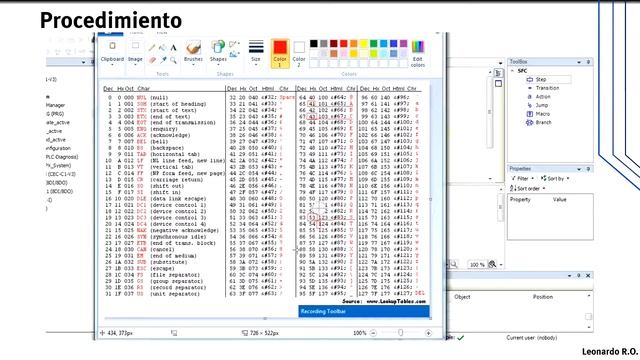640x360 pixels.
Task: Pick the gold swatch in second row
Action: tap(353, 53)
